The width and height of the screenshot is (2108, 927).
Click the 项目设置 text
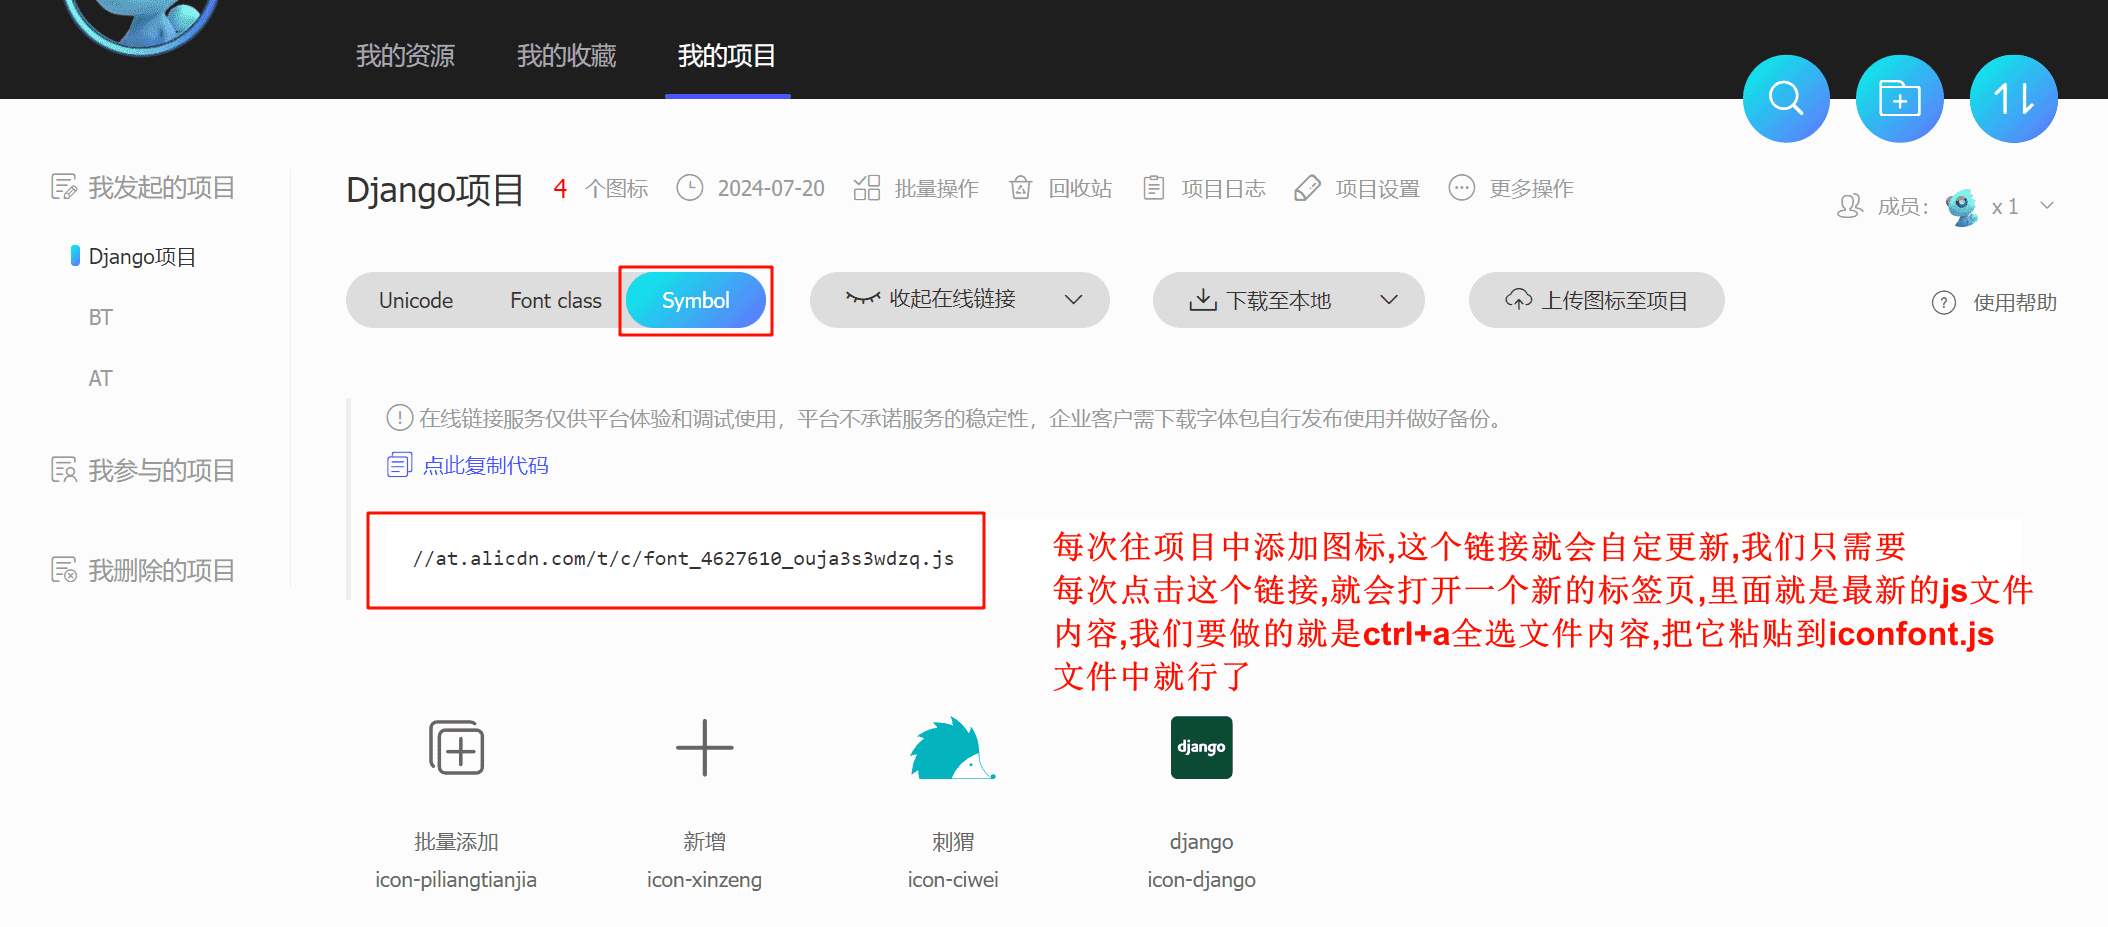point(1377,188)
